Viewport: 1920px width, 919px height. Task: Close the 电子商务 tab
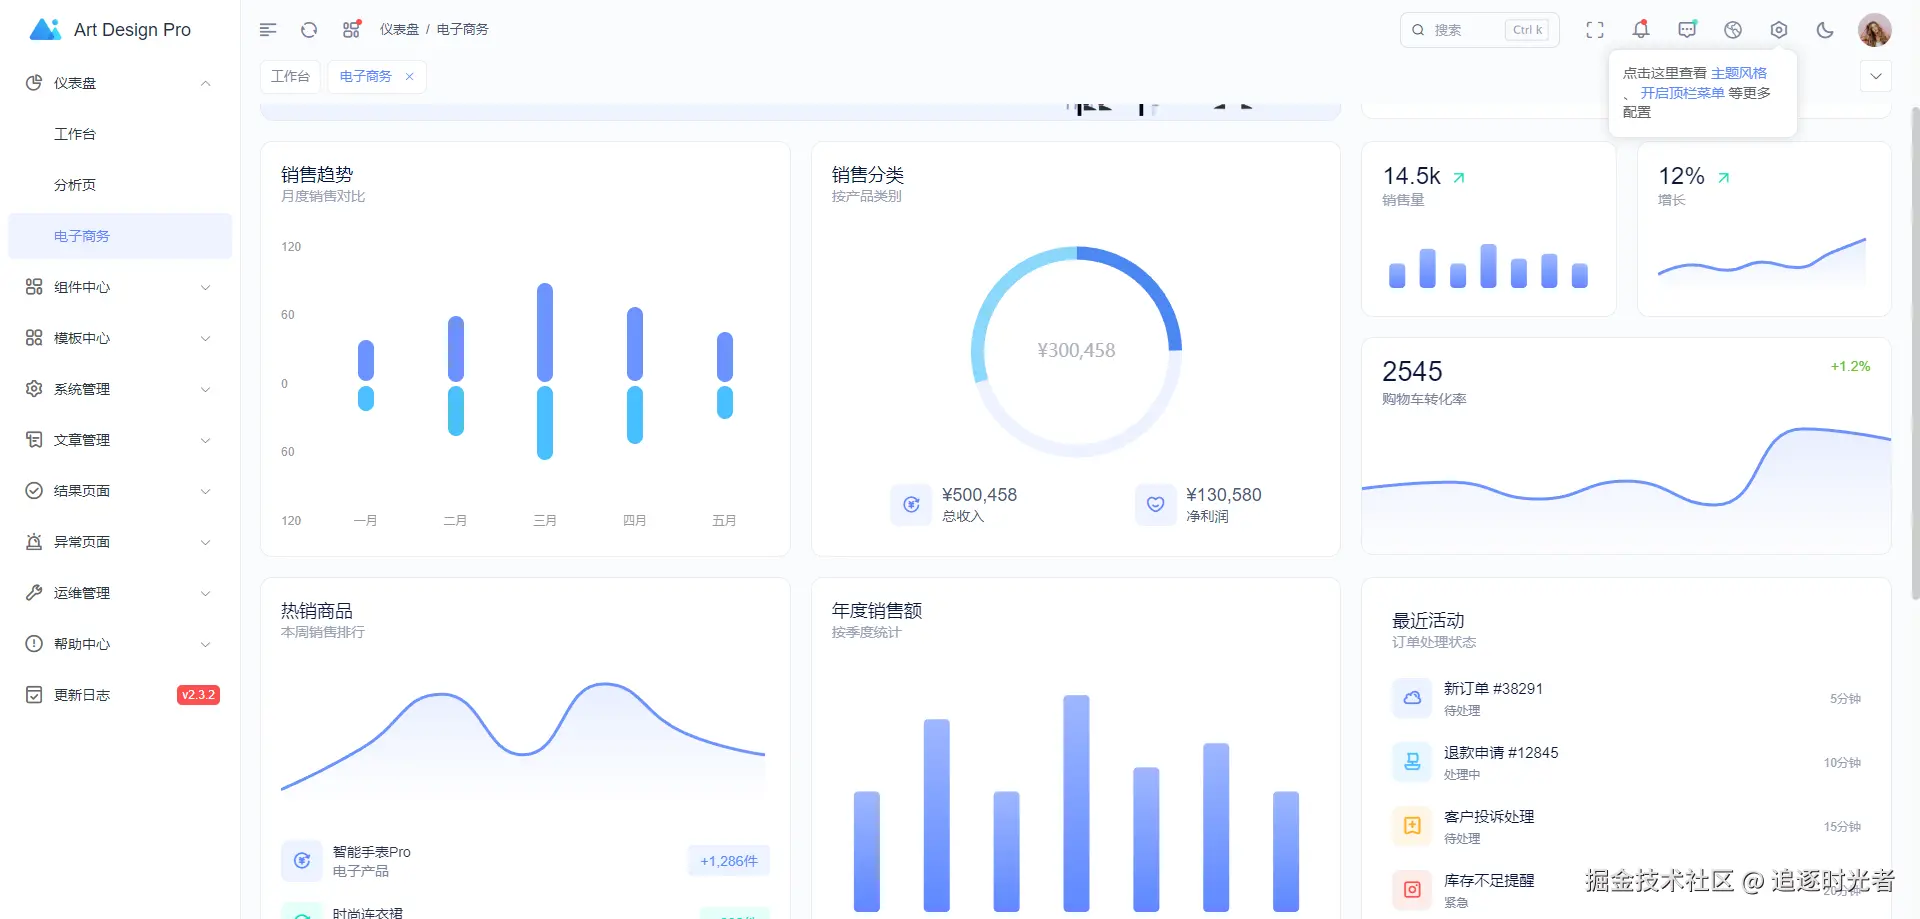[x=409, y=76]
